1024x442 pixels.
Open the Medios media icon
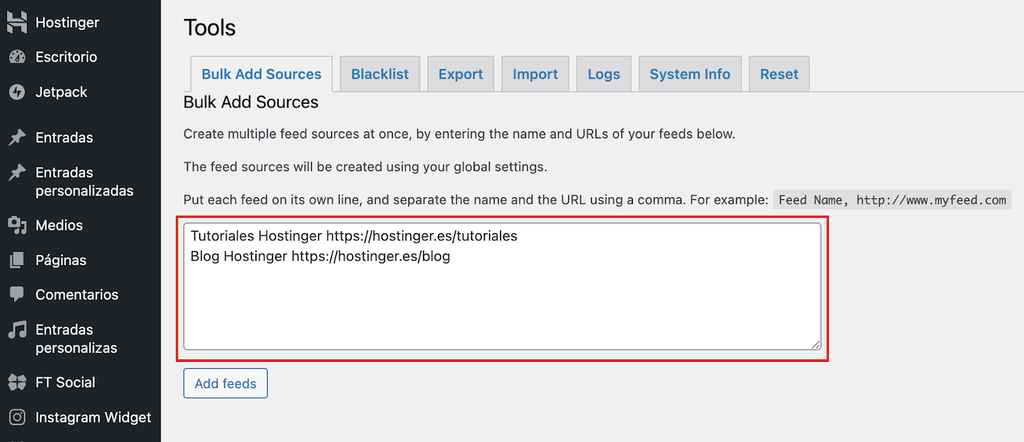(16, 225)
